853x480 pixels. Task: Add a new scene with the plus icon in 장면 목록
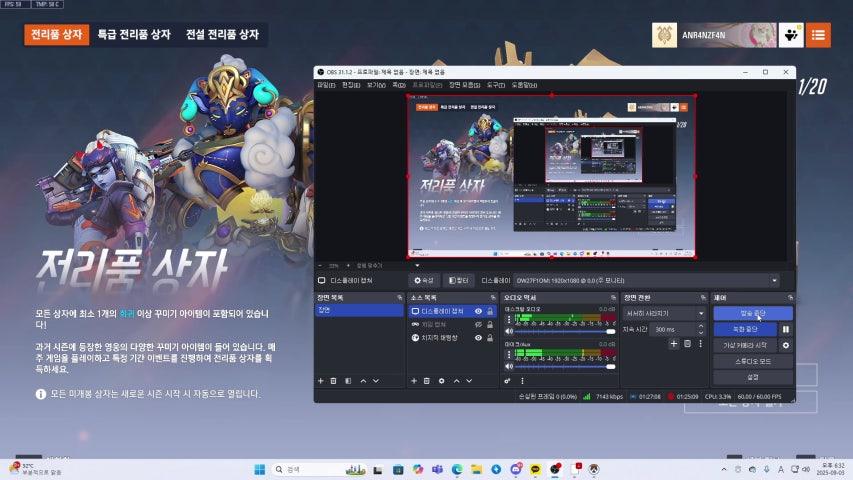[320, 381]
